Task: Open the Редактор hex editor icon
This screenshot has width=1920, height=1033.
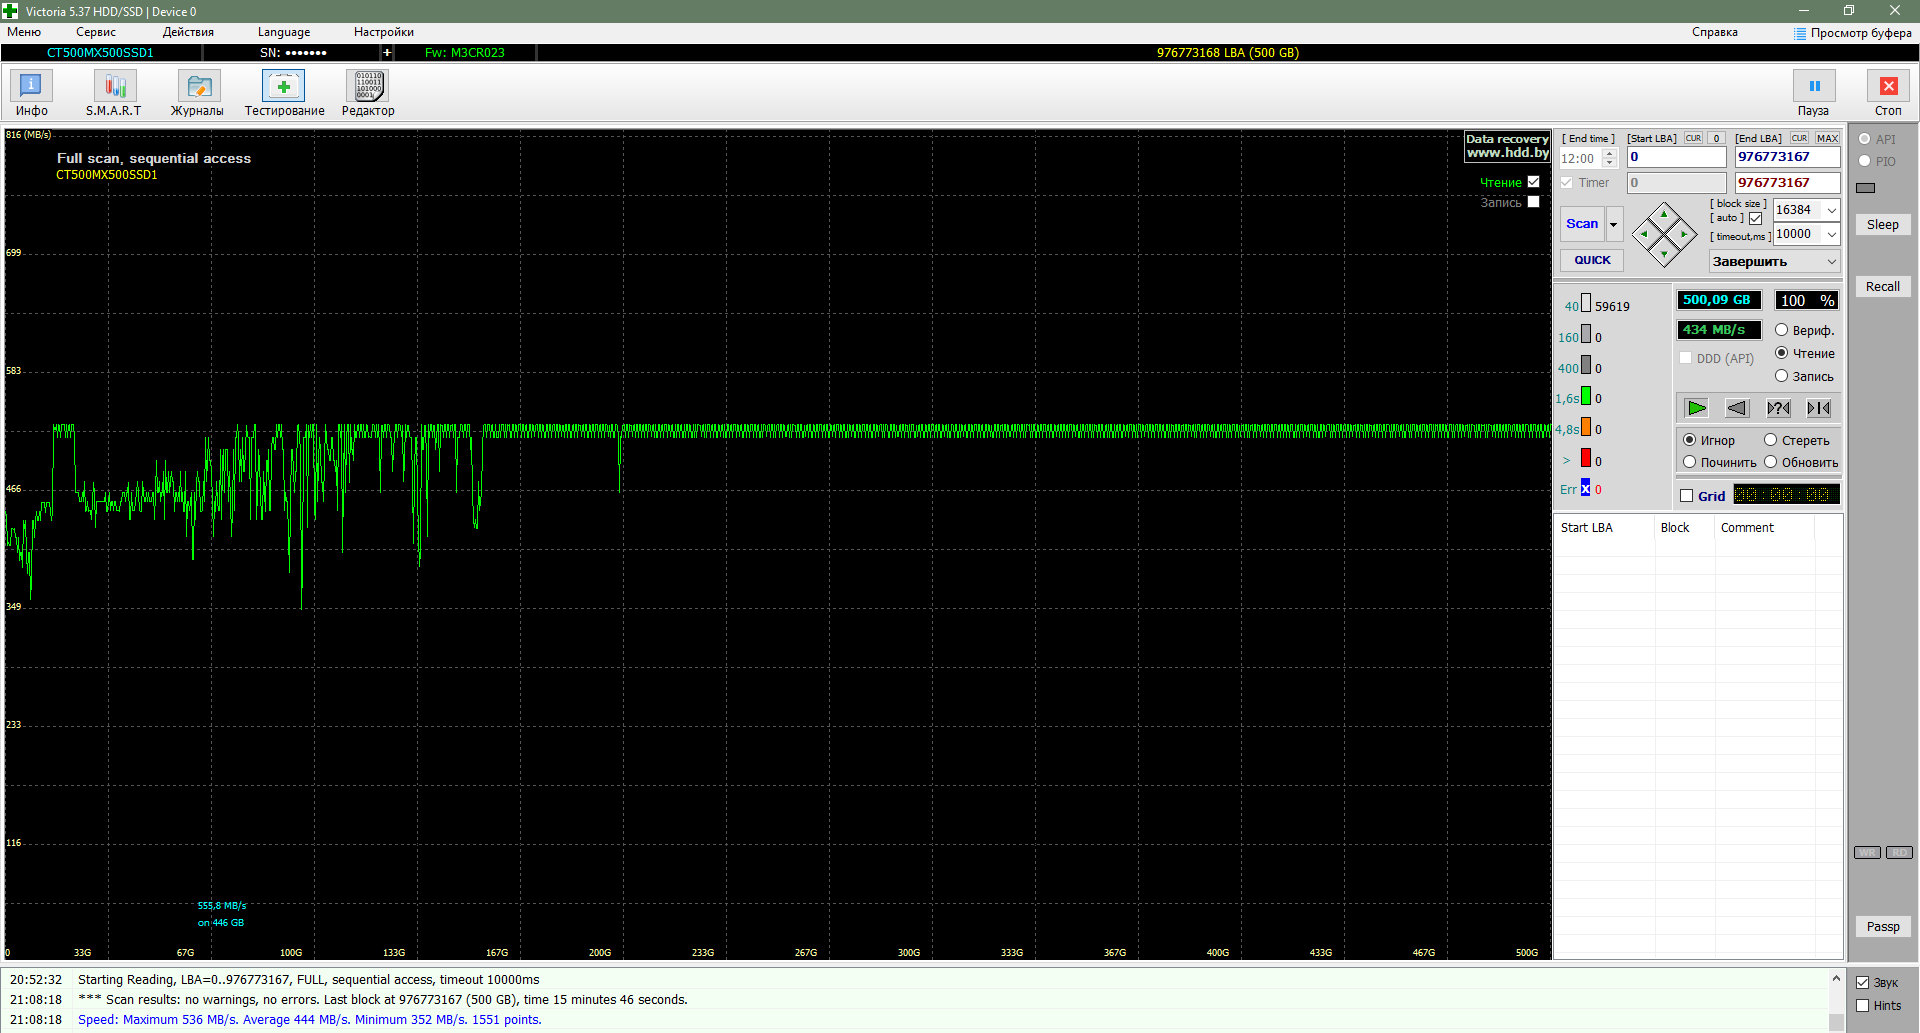Action: (x=367, y=93)
